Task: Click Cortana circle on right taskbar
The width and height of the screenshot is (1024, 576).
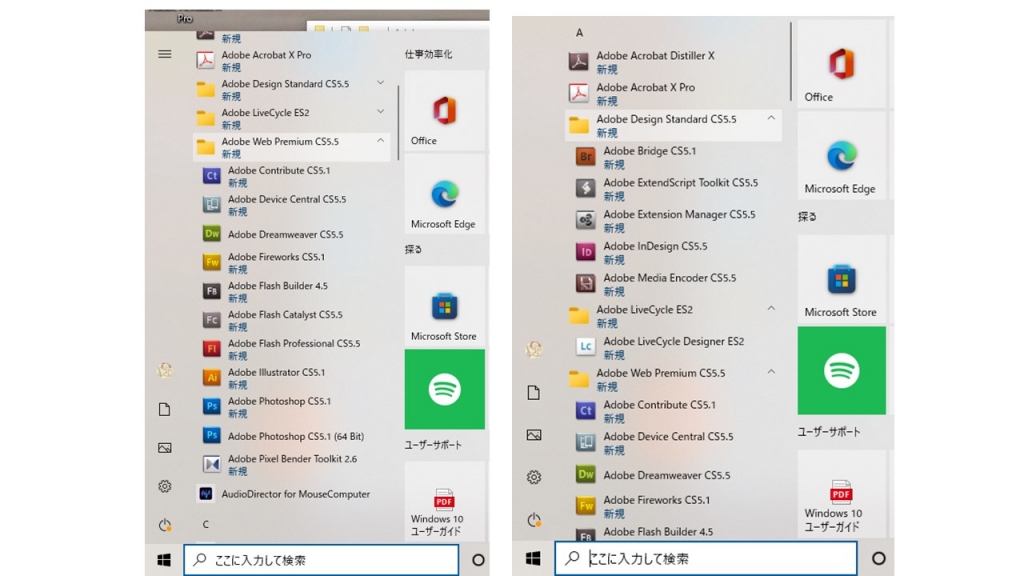Action: 878,558
